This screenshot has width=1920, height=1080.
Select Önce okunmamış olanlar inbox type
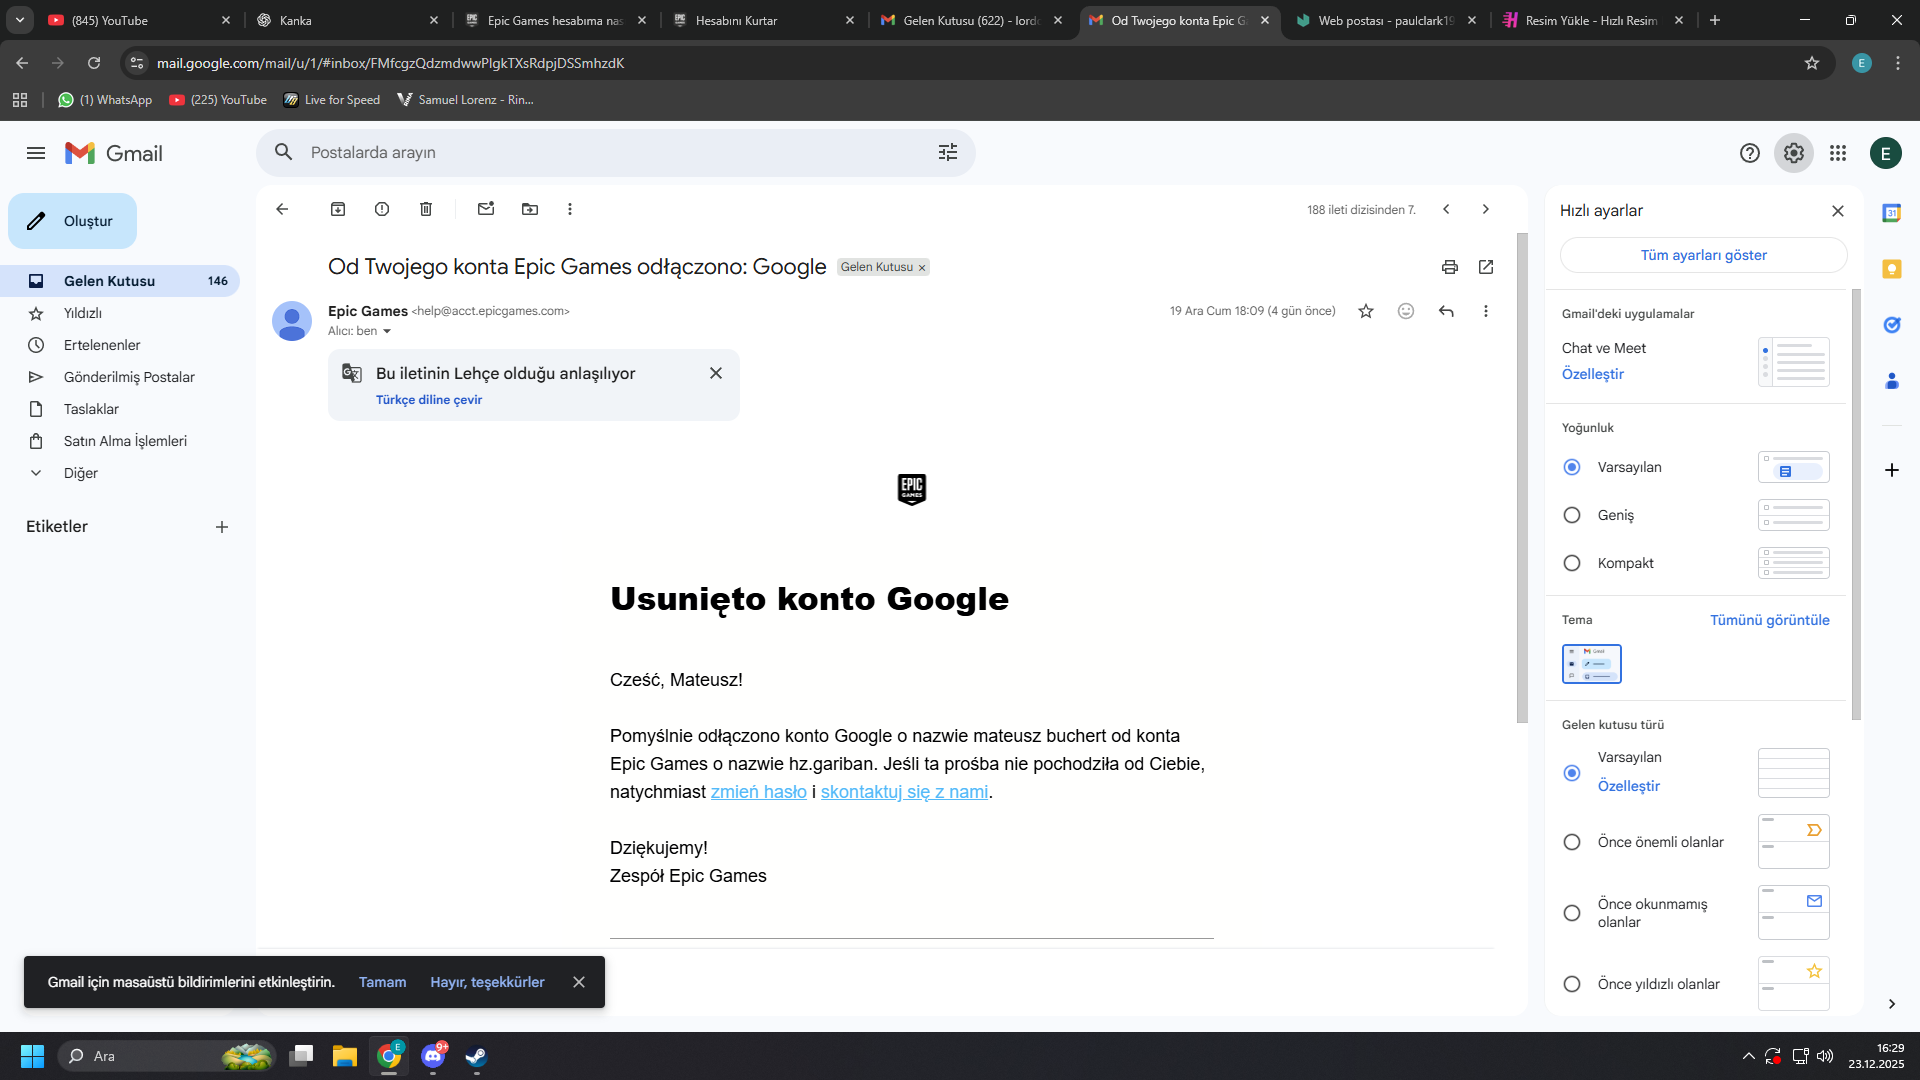coord(1572,913)
